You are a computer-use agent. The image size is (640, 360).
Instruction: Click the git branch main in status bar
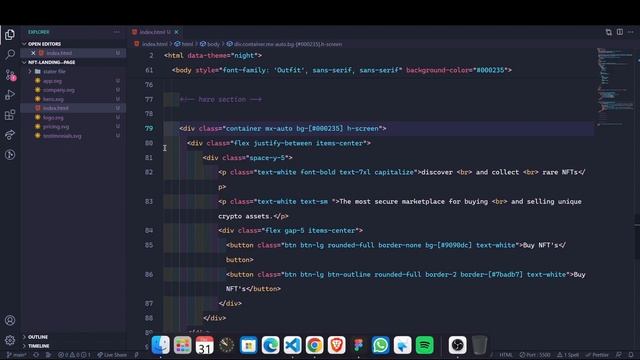(x=16, y=355)
